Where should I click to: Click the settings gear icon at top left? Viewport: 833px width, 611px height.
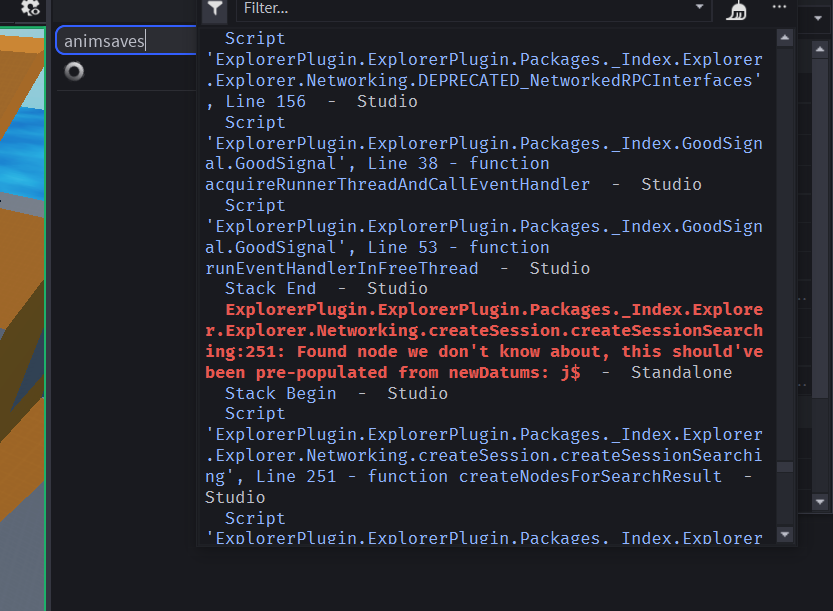click(x=30, y=8)
